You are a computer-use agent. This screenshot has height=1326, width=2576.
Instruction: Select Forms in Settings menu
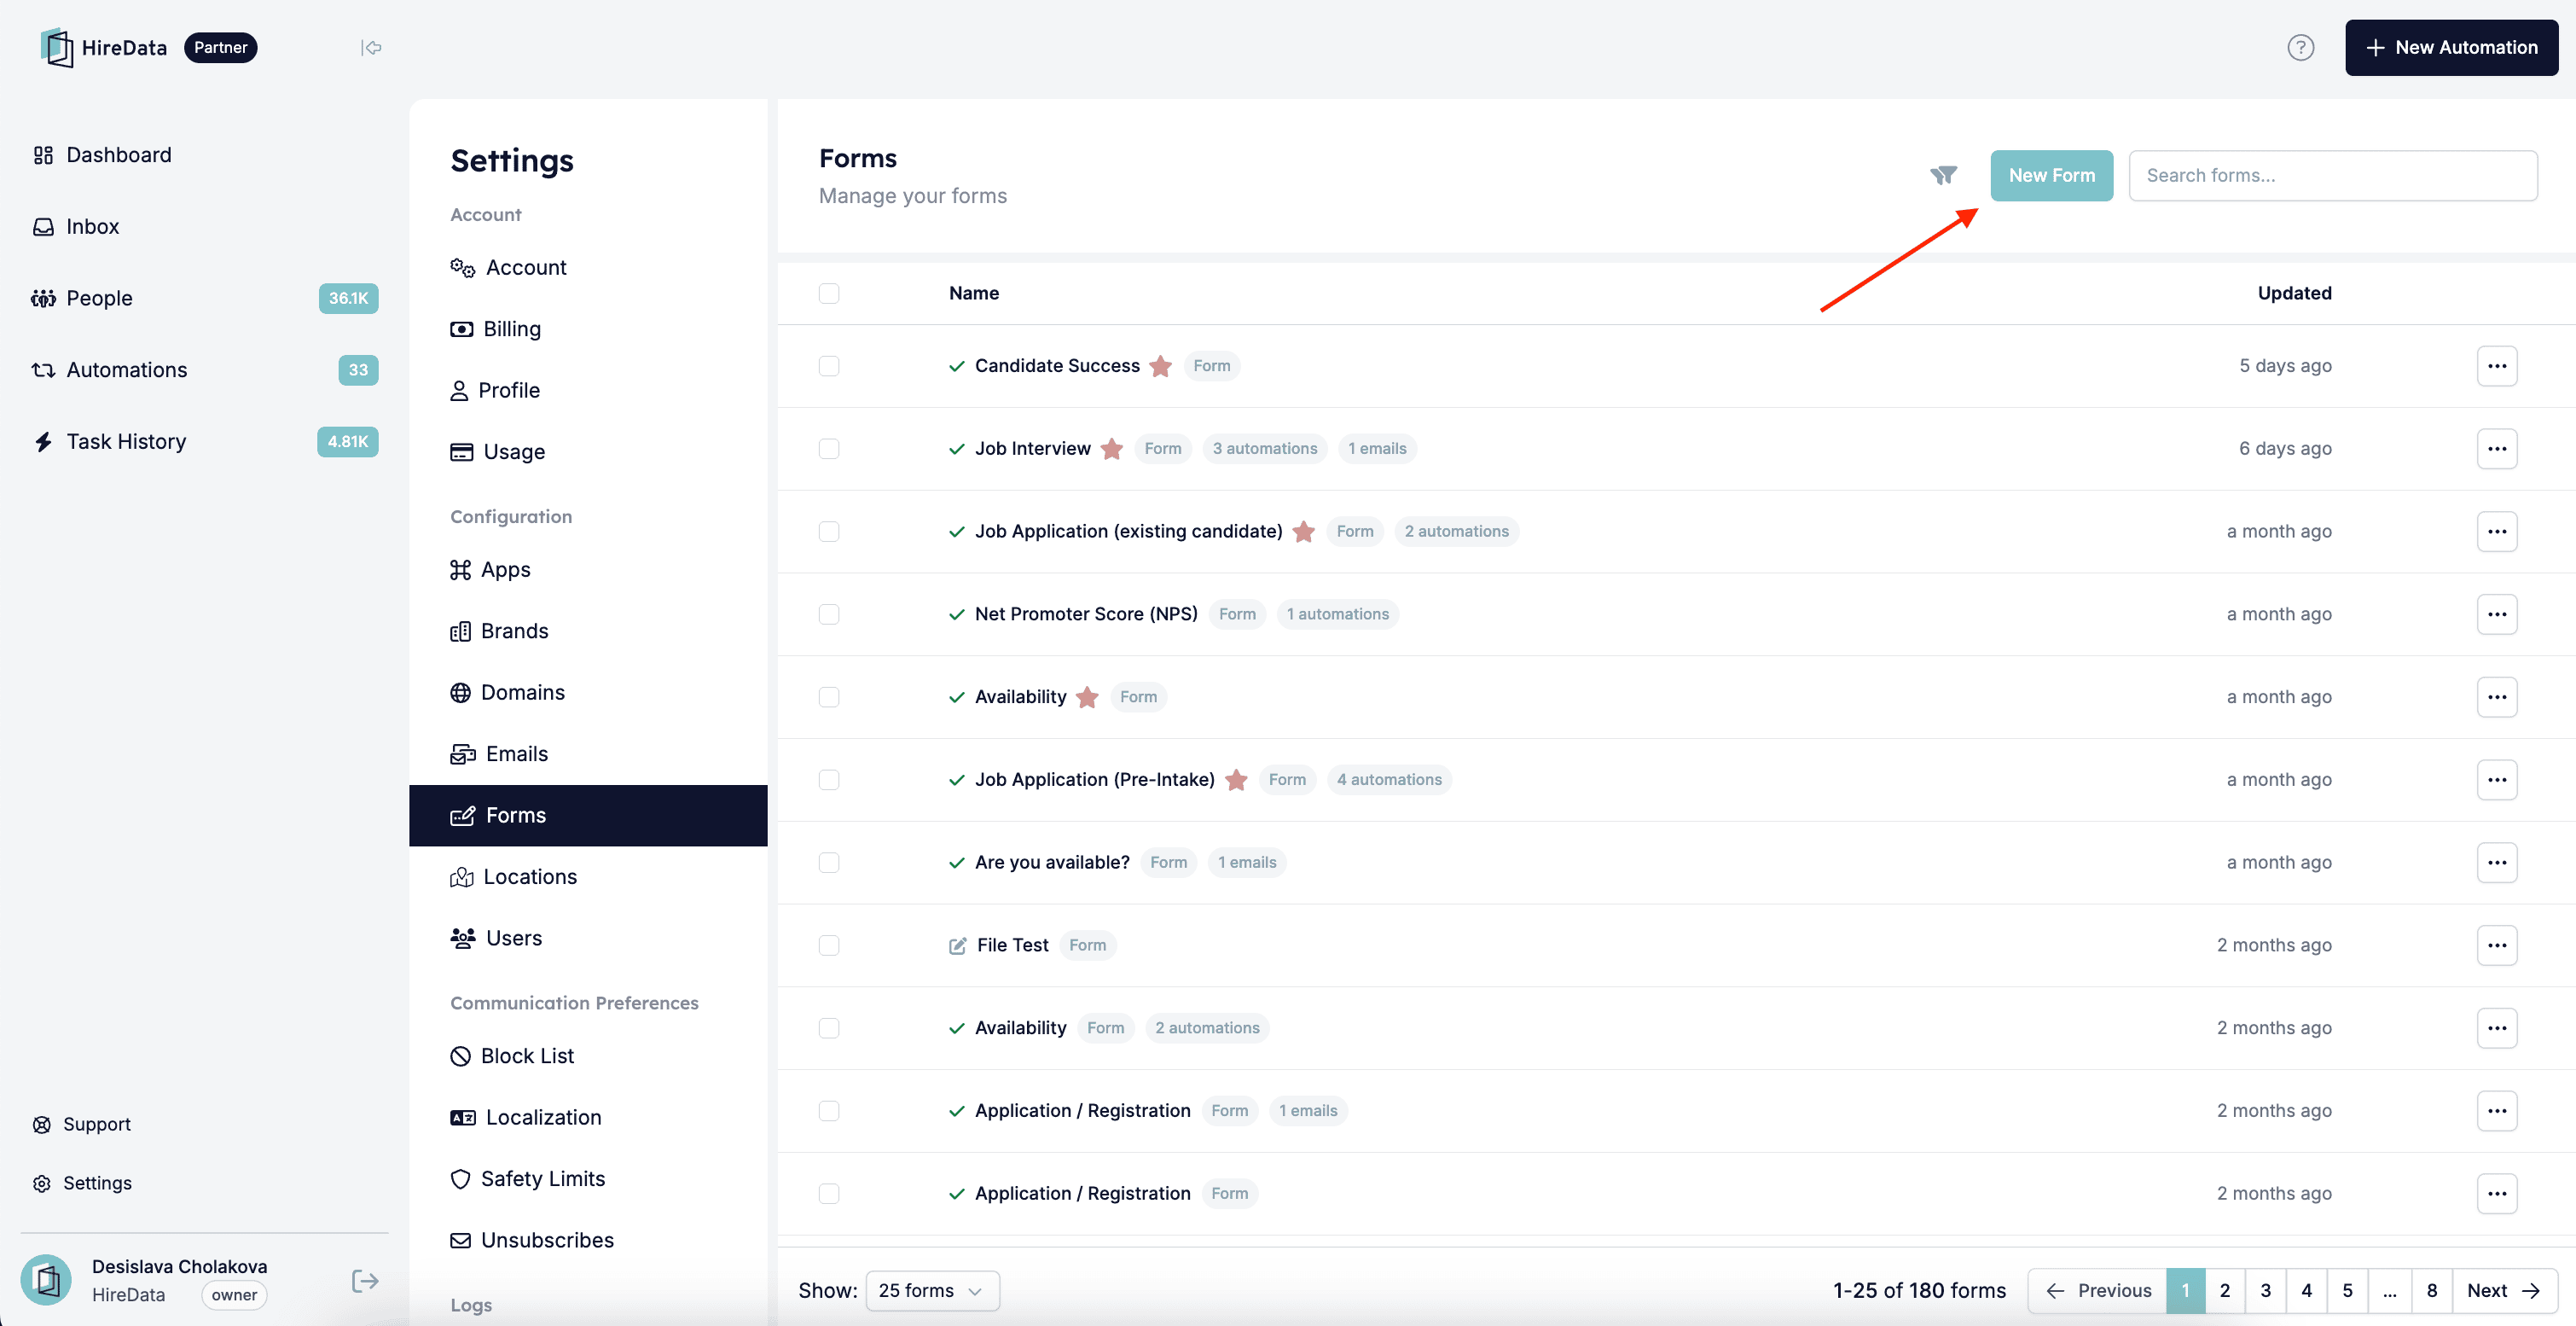[x=588, y=815]
